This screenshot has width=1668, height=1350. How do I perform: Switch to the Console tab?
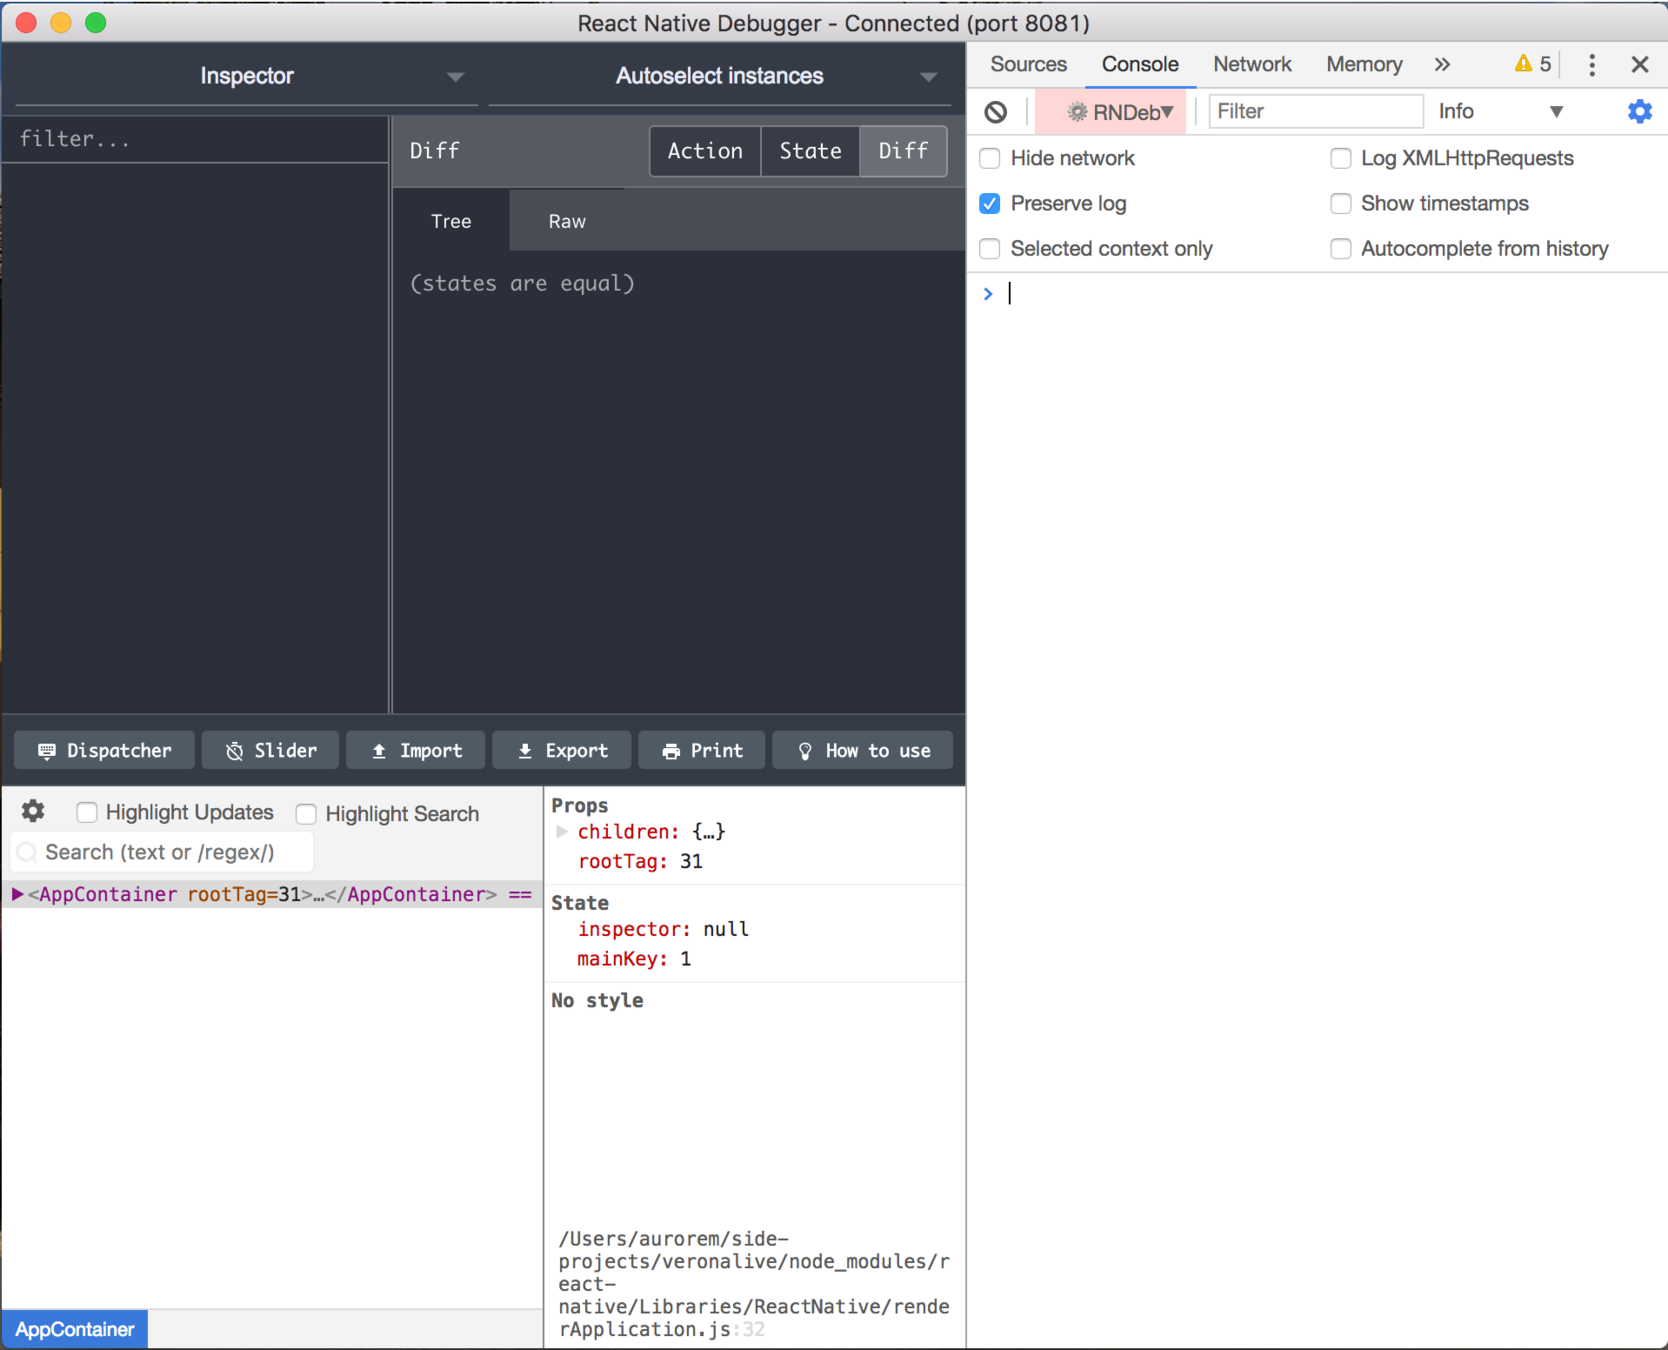pyautogui.click(x=1140, y=64)
